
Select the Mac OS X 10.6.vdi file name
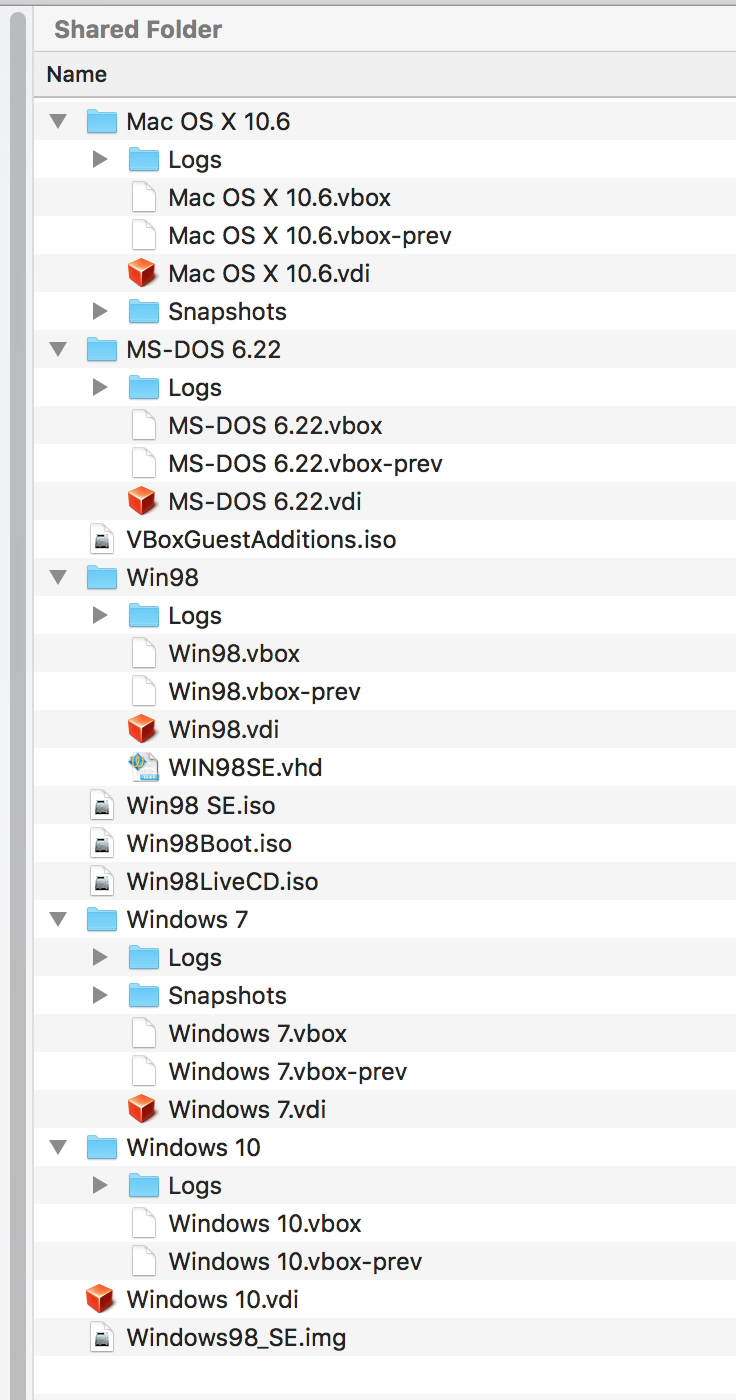269,273
